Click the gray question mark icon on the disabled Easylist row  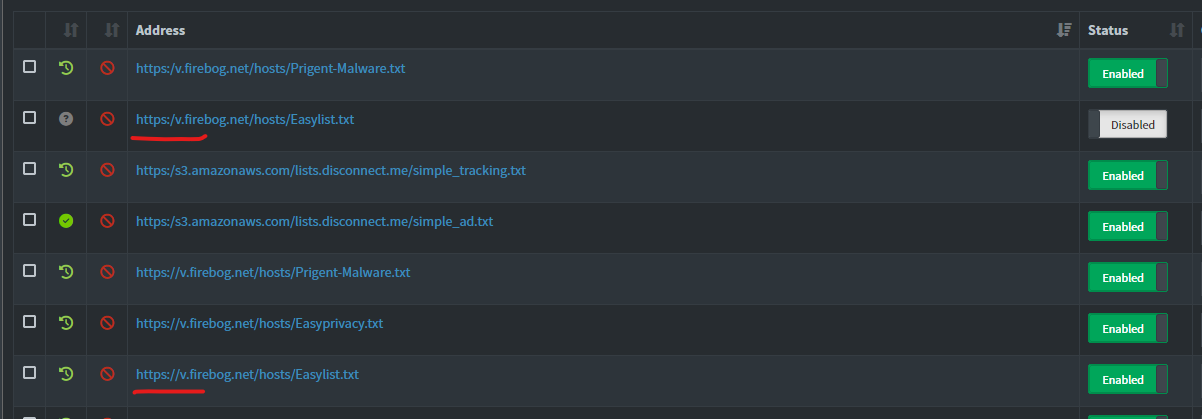66,119
